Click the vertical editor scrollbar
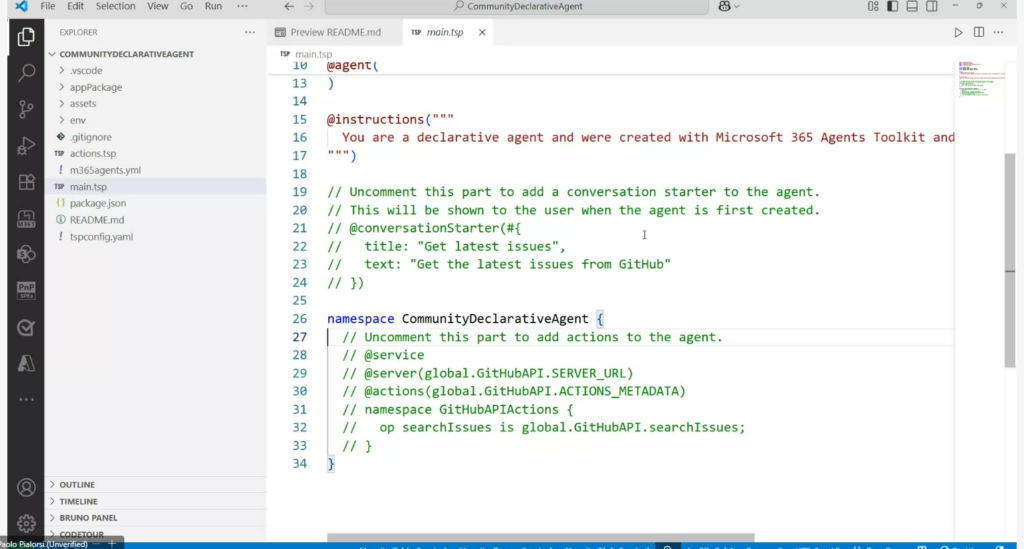Image resolution: width=1024 pixels, height=549 pixels. pos(1010,260)
